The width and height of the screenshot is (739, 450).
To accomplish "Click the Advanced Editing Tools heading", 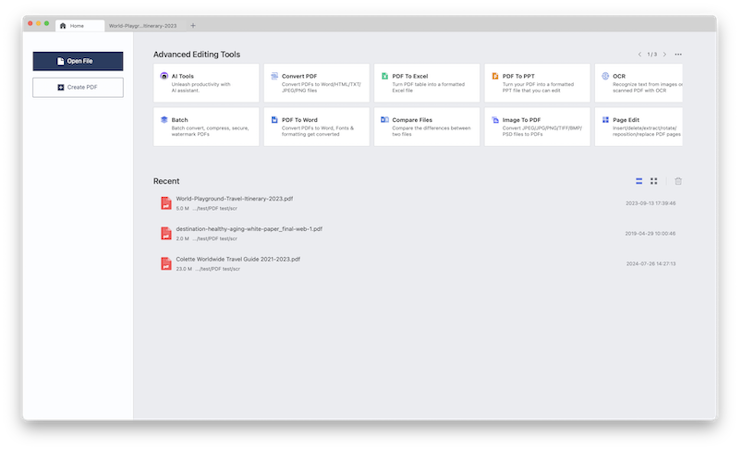I will click(x=197, y=55).
